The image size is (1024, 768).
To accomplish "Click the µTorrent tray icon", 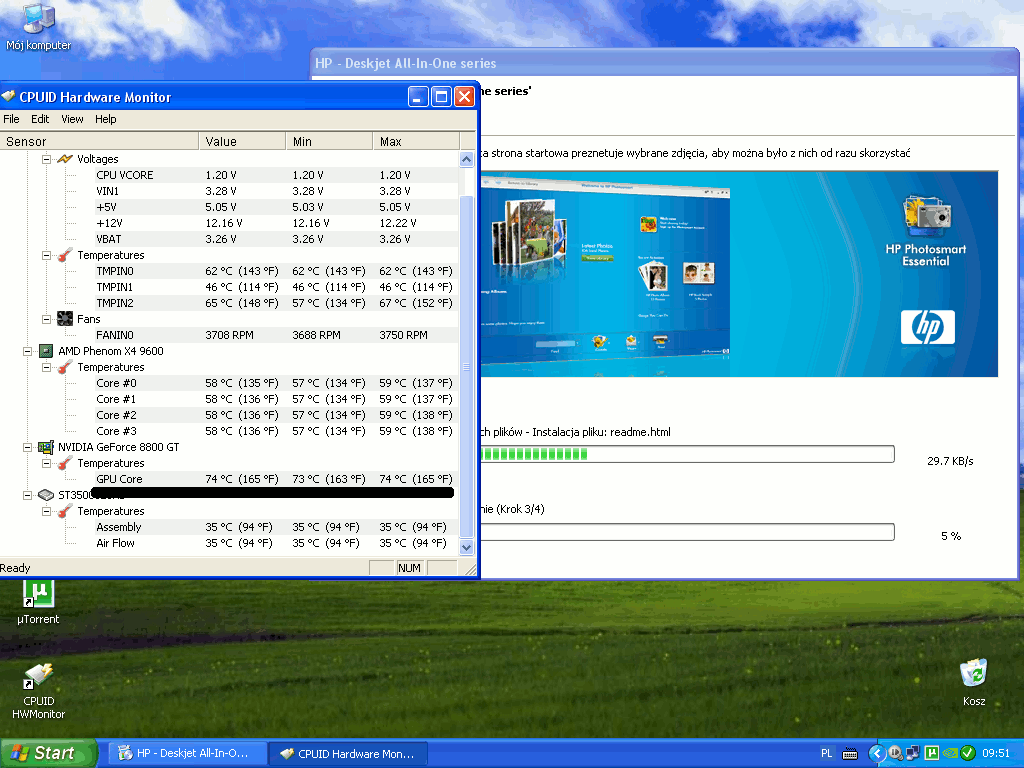I will (931, 753).
